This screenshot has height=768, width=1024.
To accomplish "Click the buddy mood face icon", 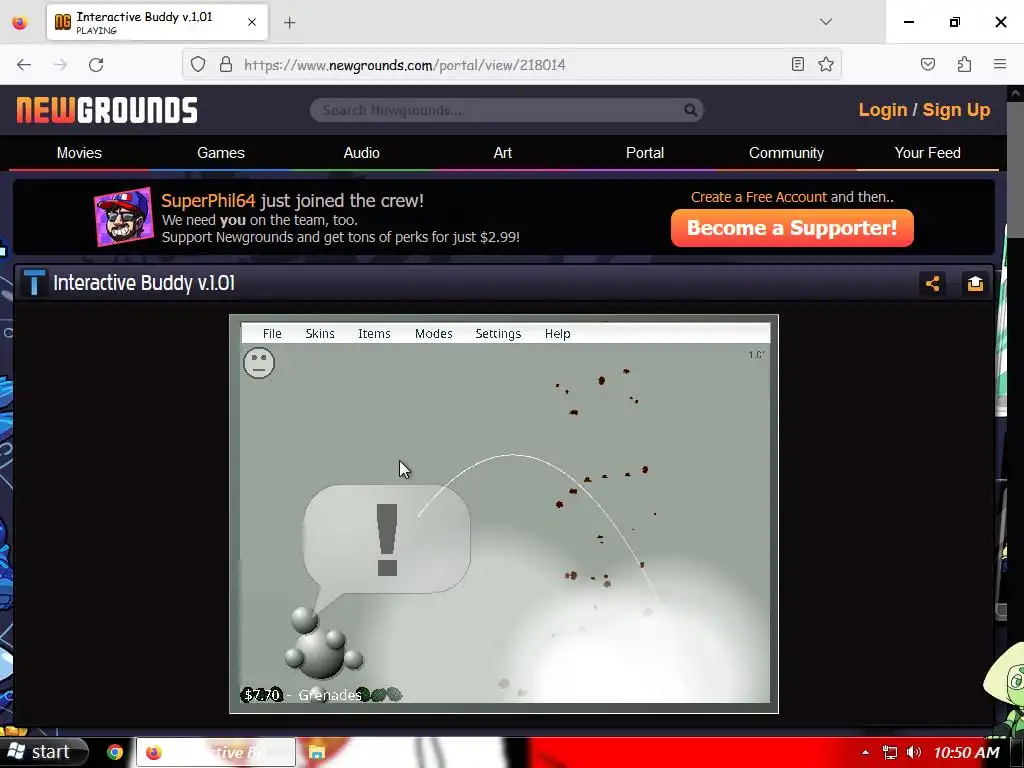I will point(259,362).
